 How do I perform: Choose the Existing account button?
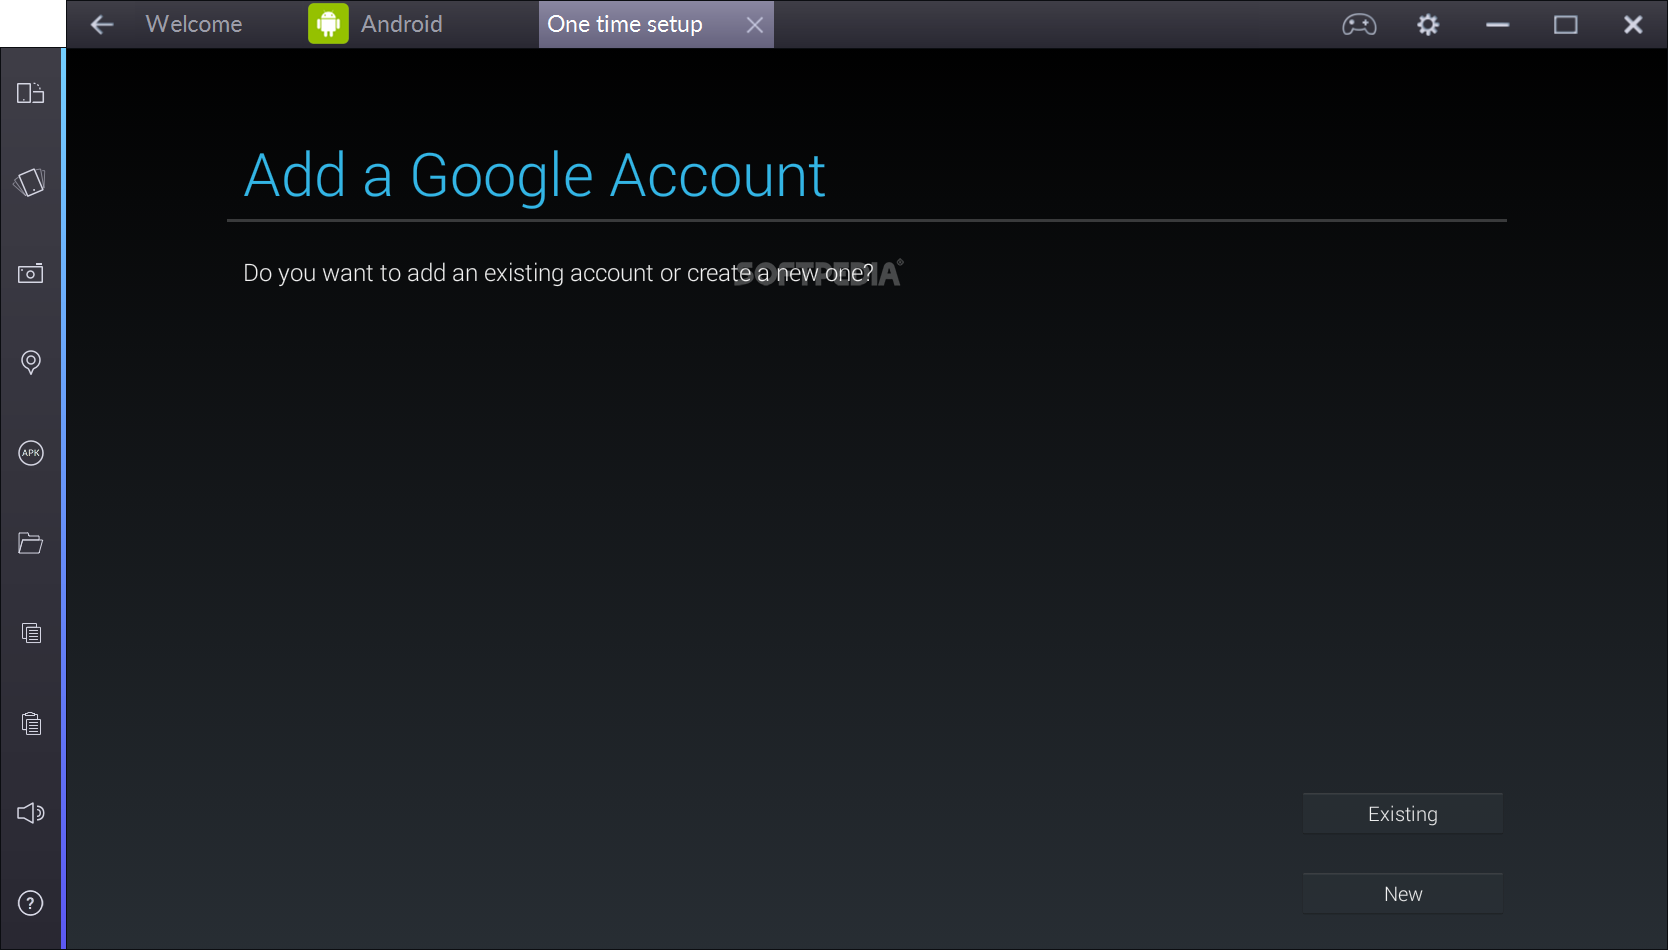coord(1403,814)
